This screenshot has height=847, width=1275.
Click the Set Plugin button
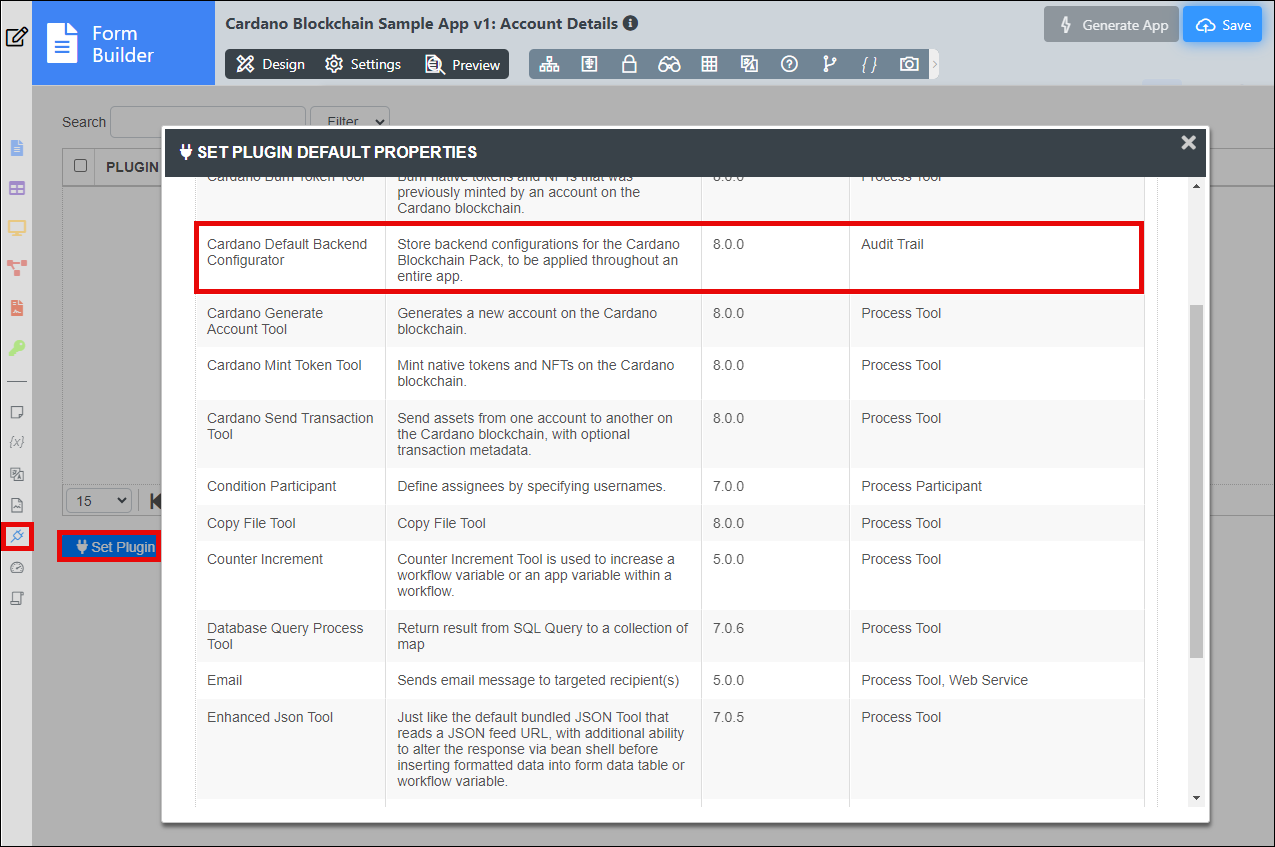[x=110, y=547]
